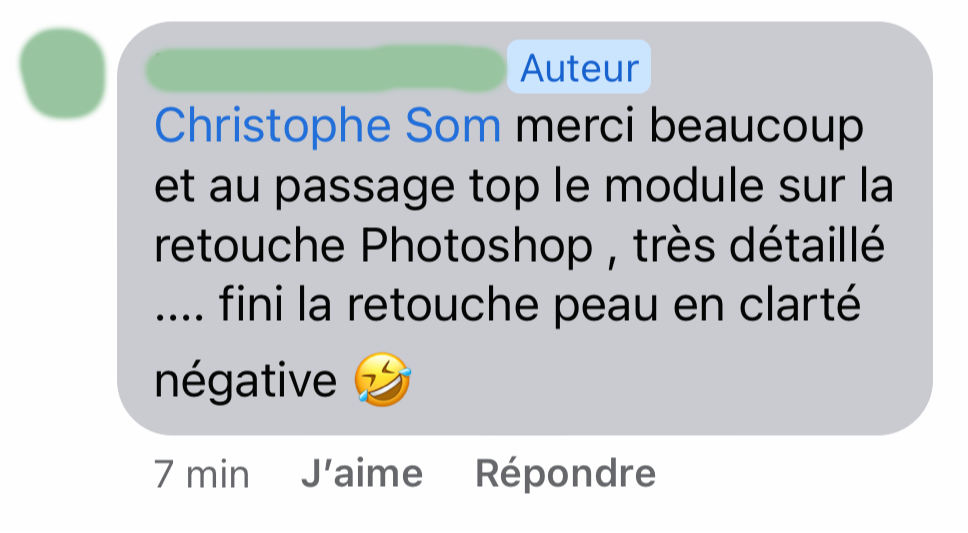This screenshot has height=533, width=968.
Task: Click the blue Auteur badge
Action: (x=579, y=67)
